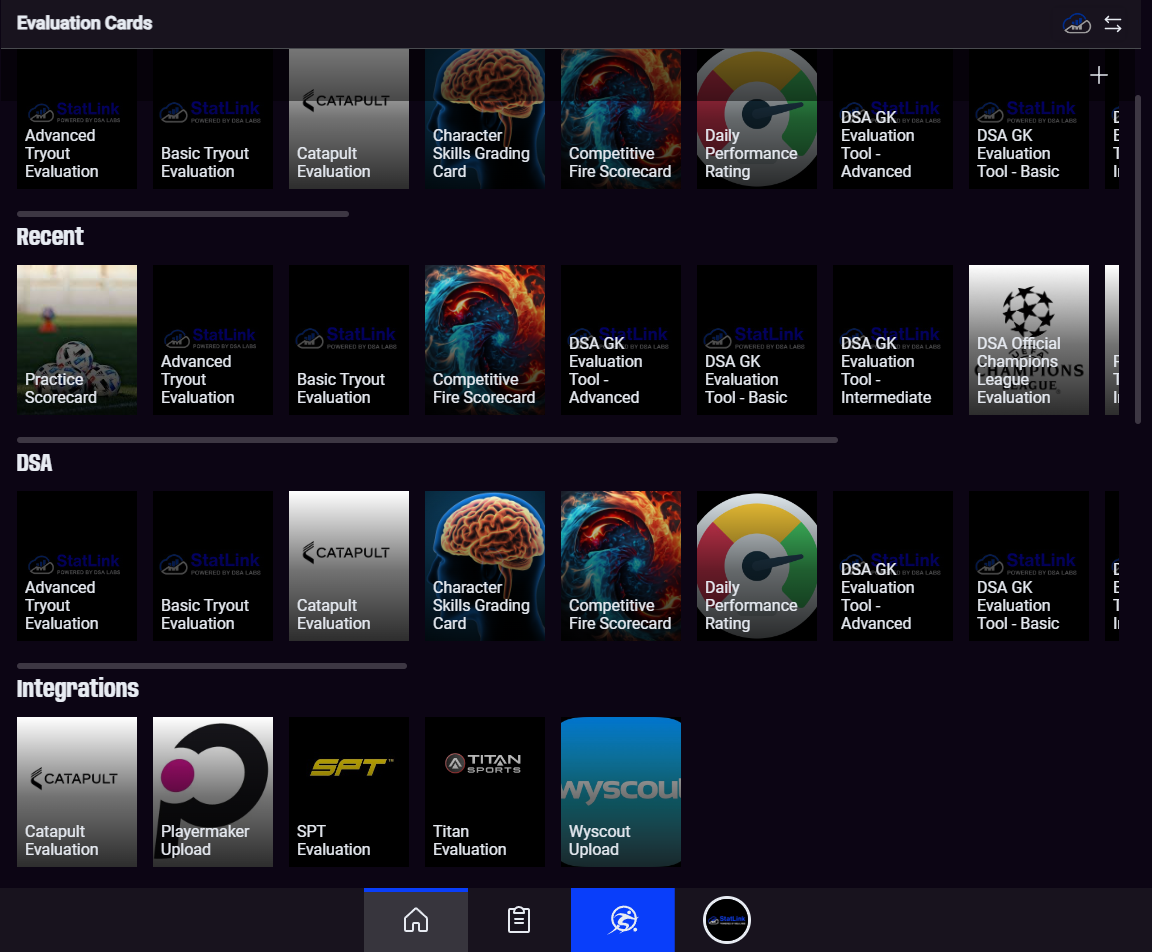Click the swap arrows icon in the header
The image size is (1152, 952).
[1113, 24]
